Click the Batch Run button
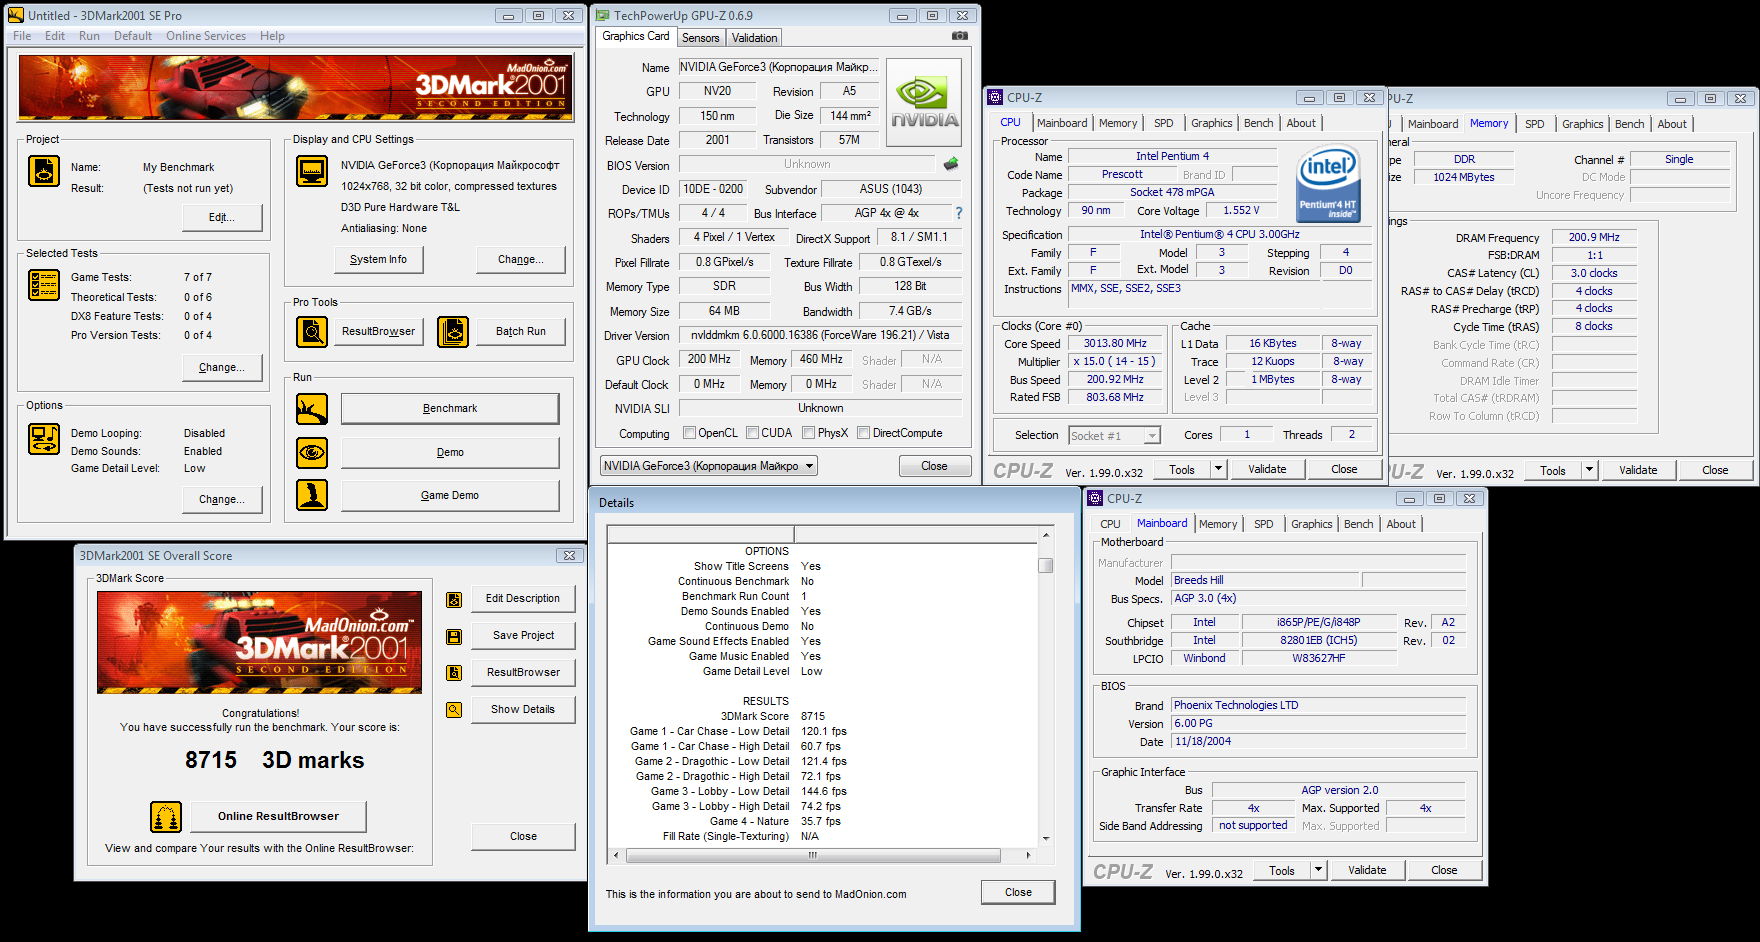 click(x=521, y=332)
